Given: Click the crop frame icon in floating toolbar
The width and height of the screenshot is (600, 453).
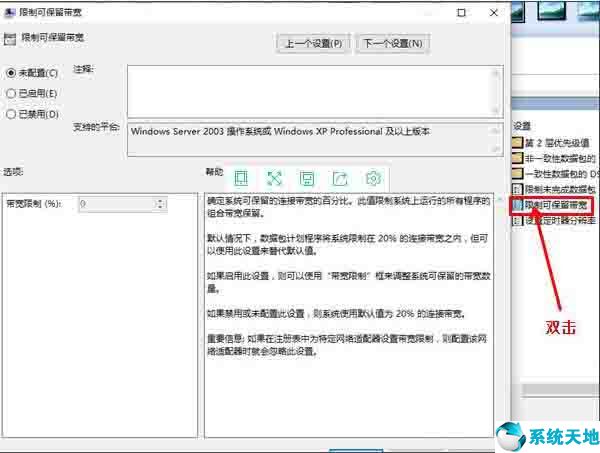Looking at the screenshot, I should [x=241, y=178].
